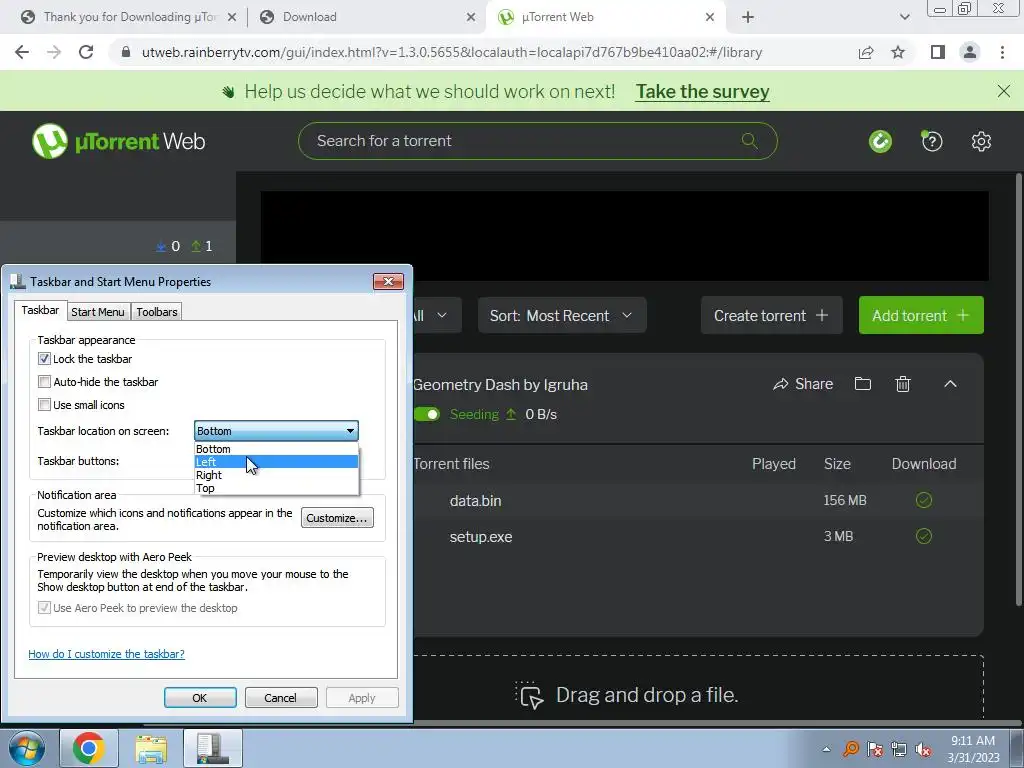Toggle Chrome side panel icon
This screenshot has height=768, width=1024.
click(x=937, y=52)
